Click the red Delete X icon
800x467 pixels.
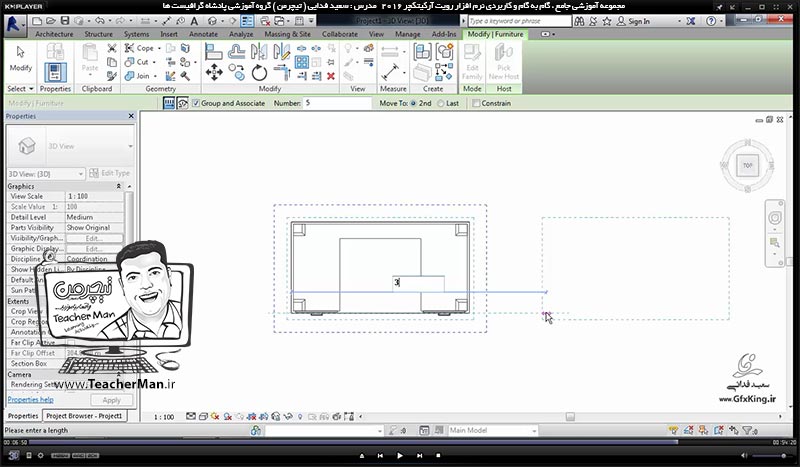(331, 76)
